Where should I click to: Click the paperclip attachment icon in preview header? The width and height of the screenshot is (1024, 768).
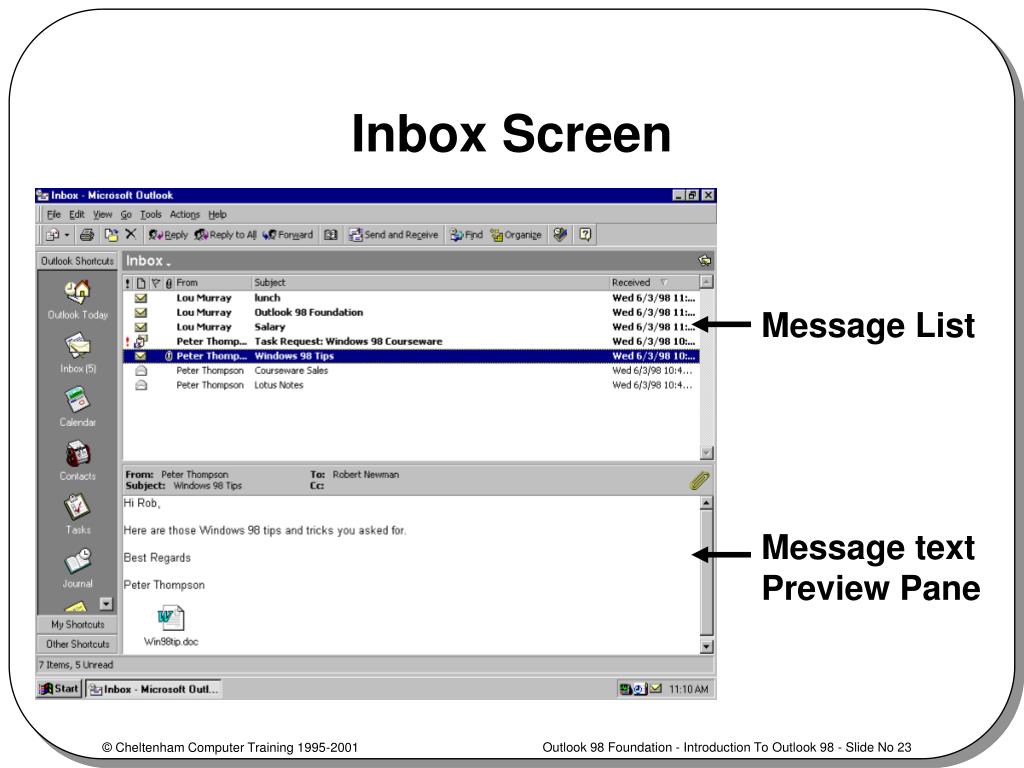699,481
